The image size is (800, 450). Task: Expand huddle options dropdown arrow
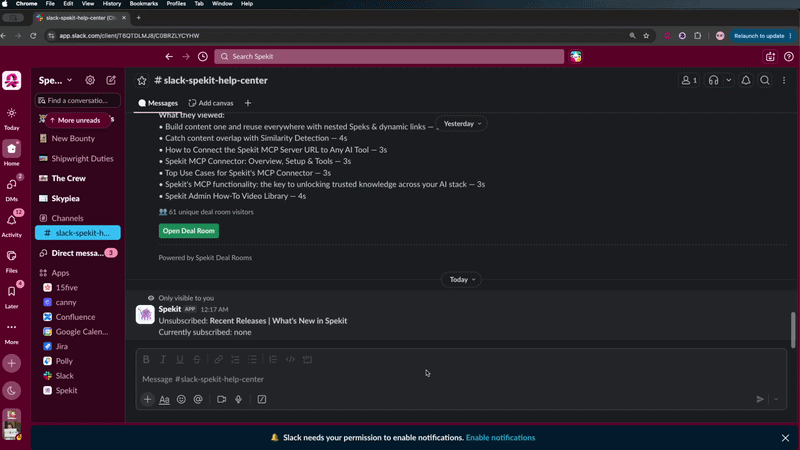(x=729, y=80)
